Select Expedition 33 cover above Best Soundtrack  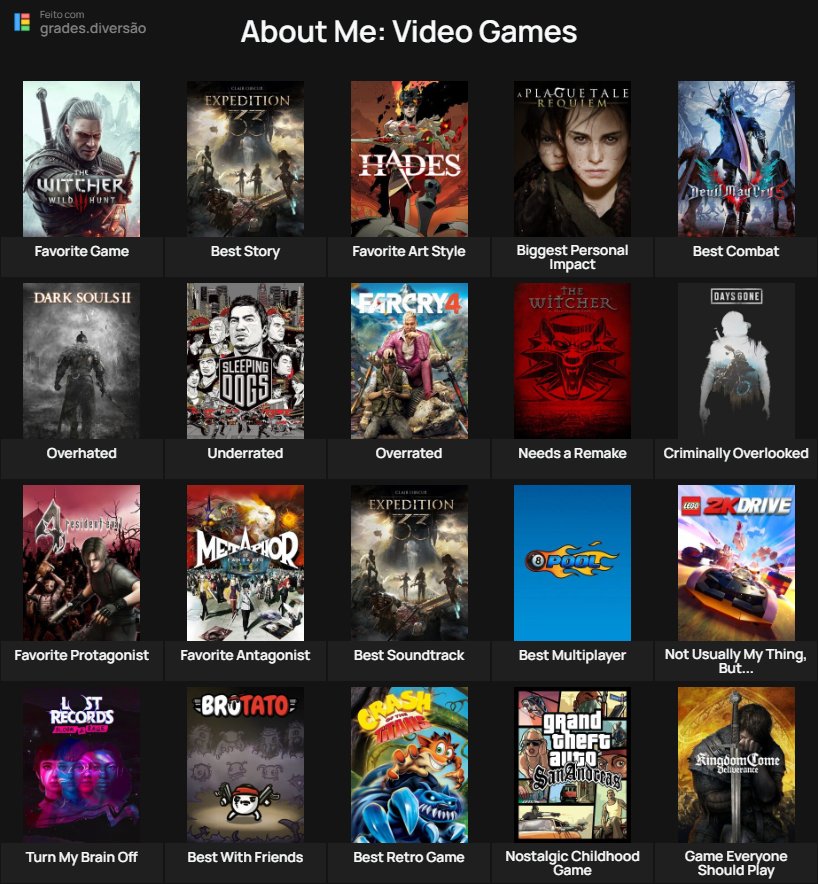tap(409, 563)
